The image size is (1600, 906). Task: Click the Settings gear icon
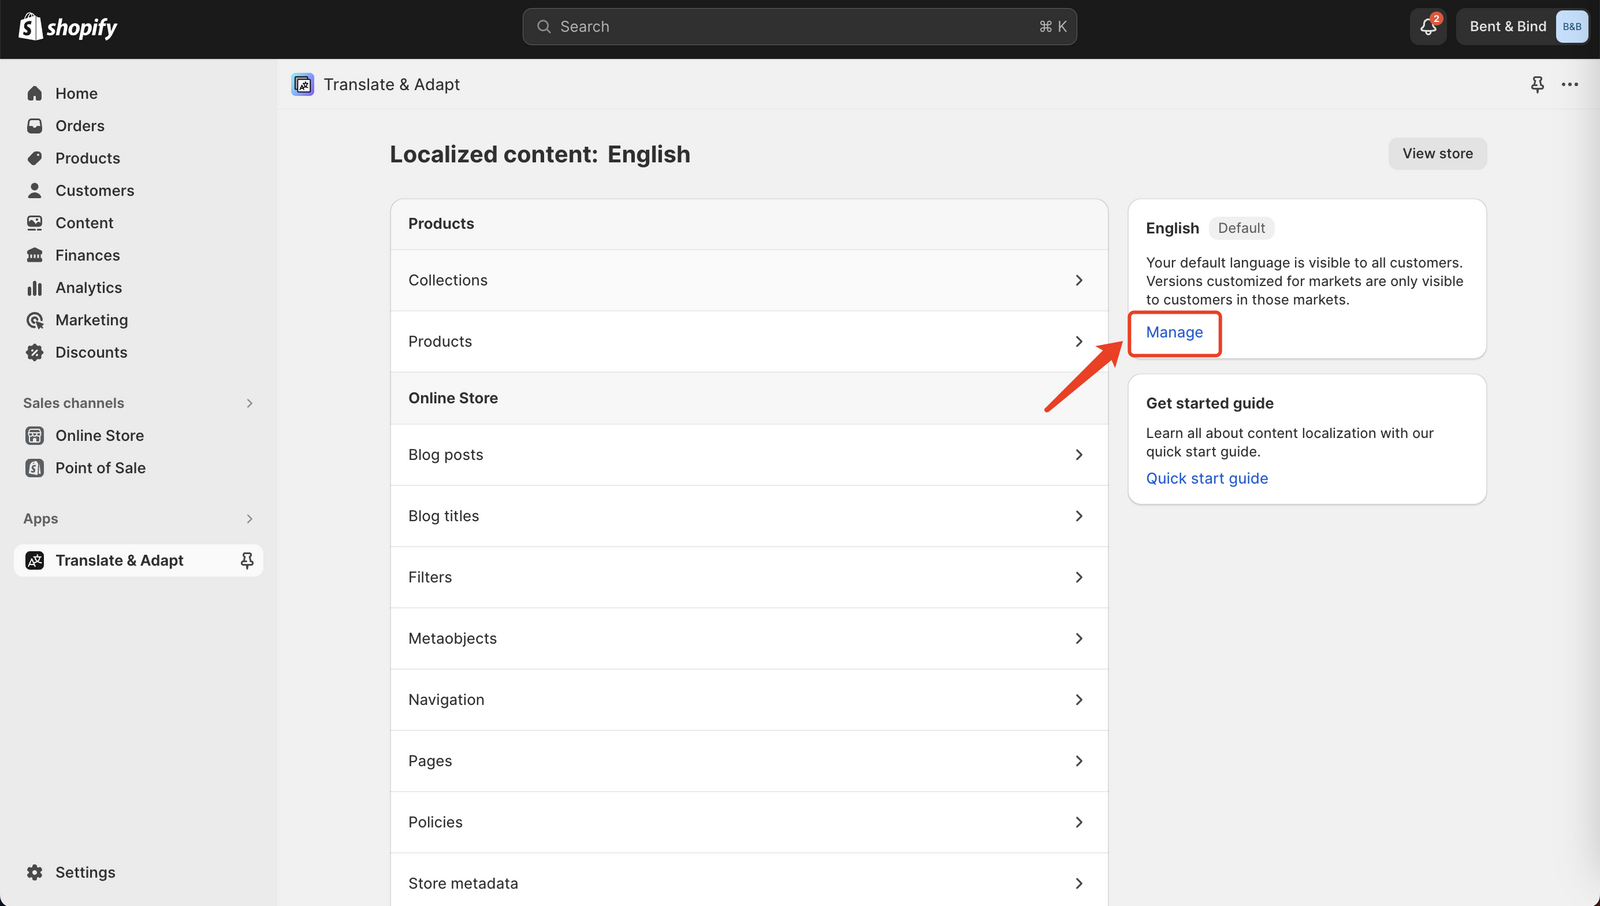(x=35, y=872)
